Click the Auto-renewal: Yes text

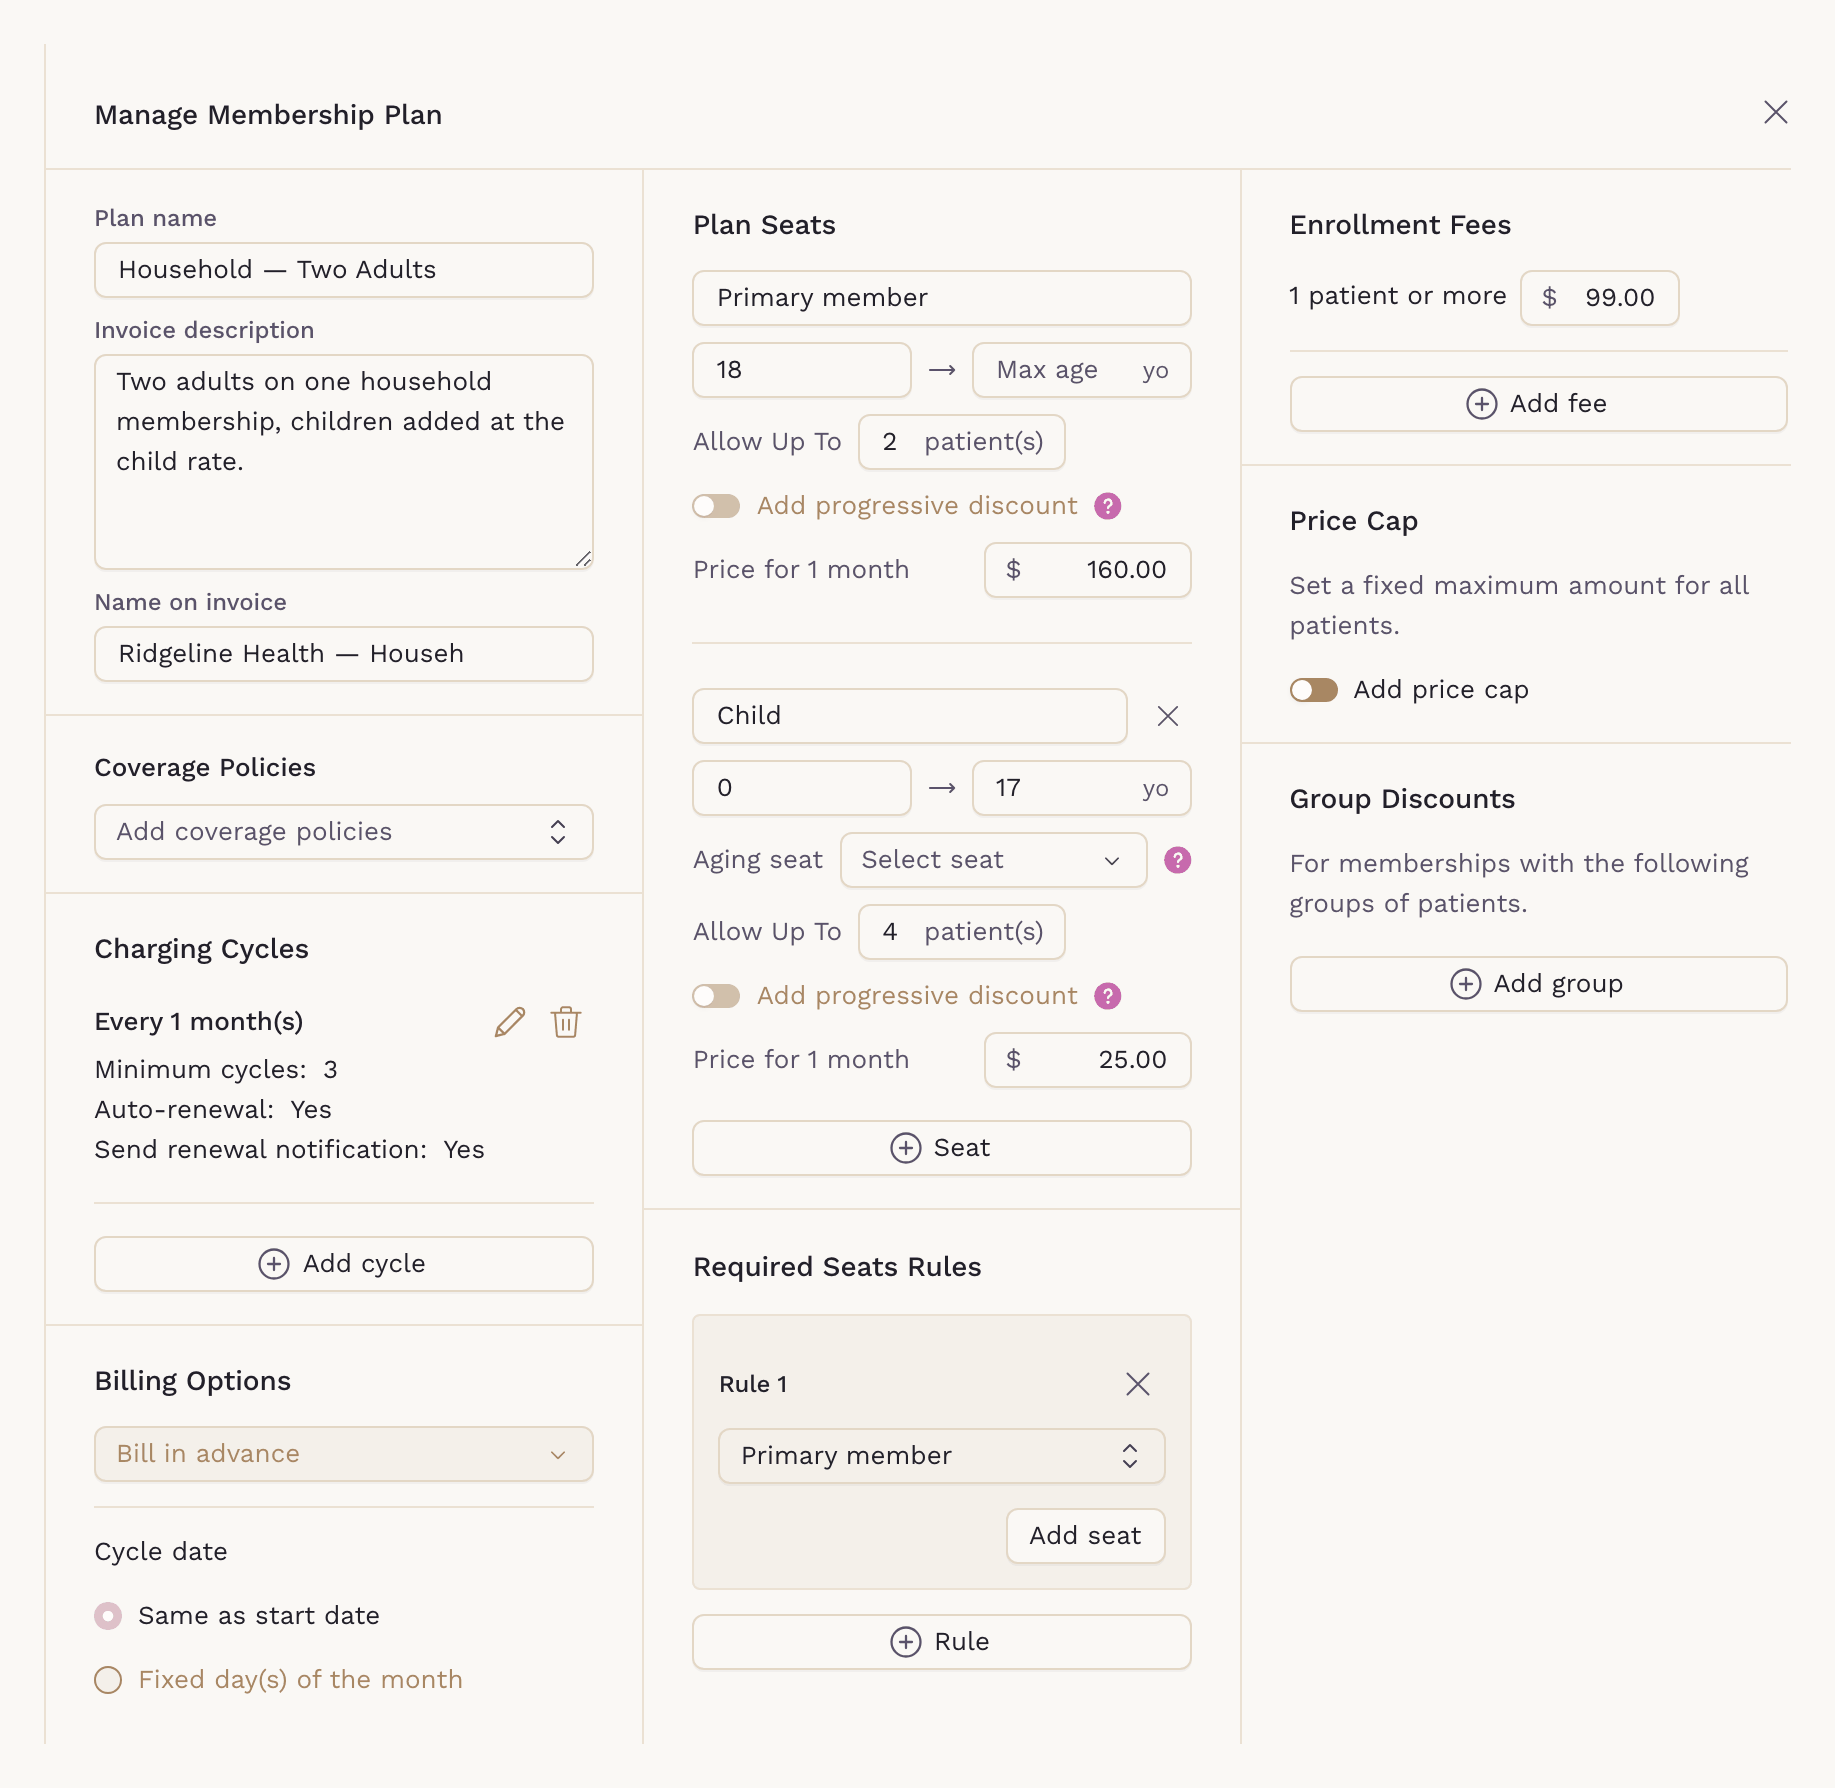213,1110
